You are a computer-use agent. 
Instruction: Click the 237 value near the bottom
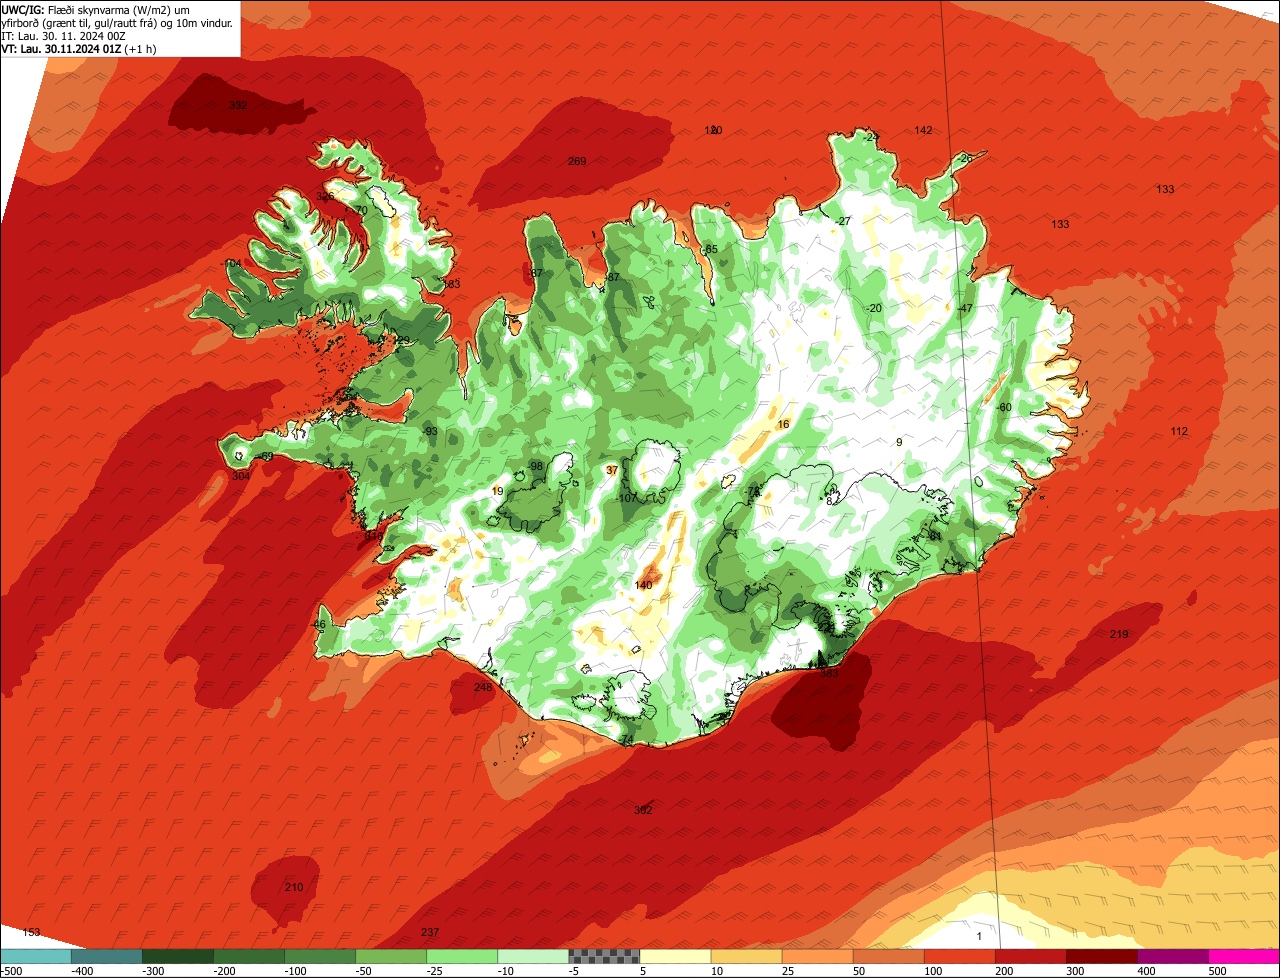tap(430, 933)
